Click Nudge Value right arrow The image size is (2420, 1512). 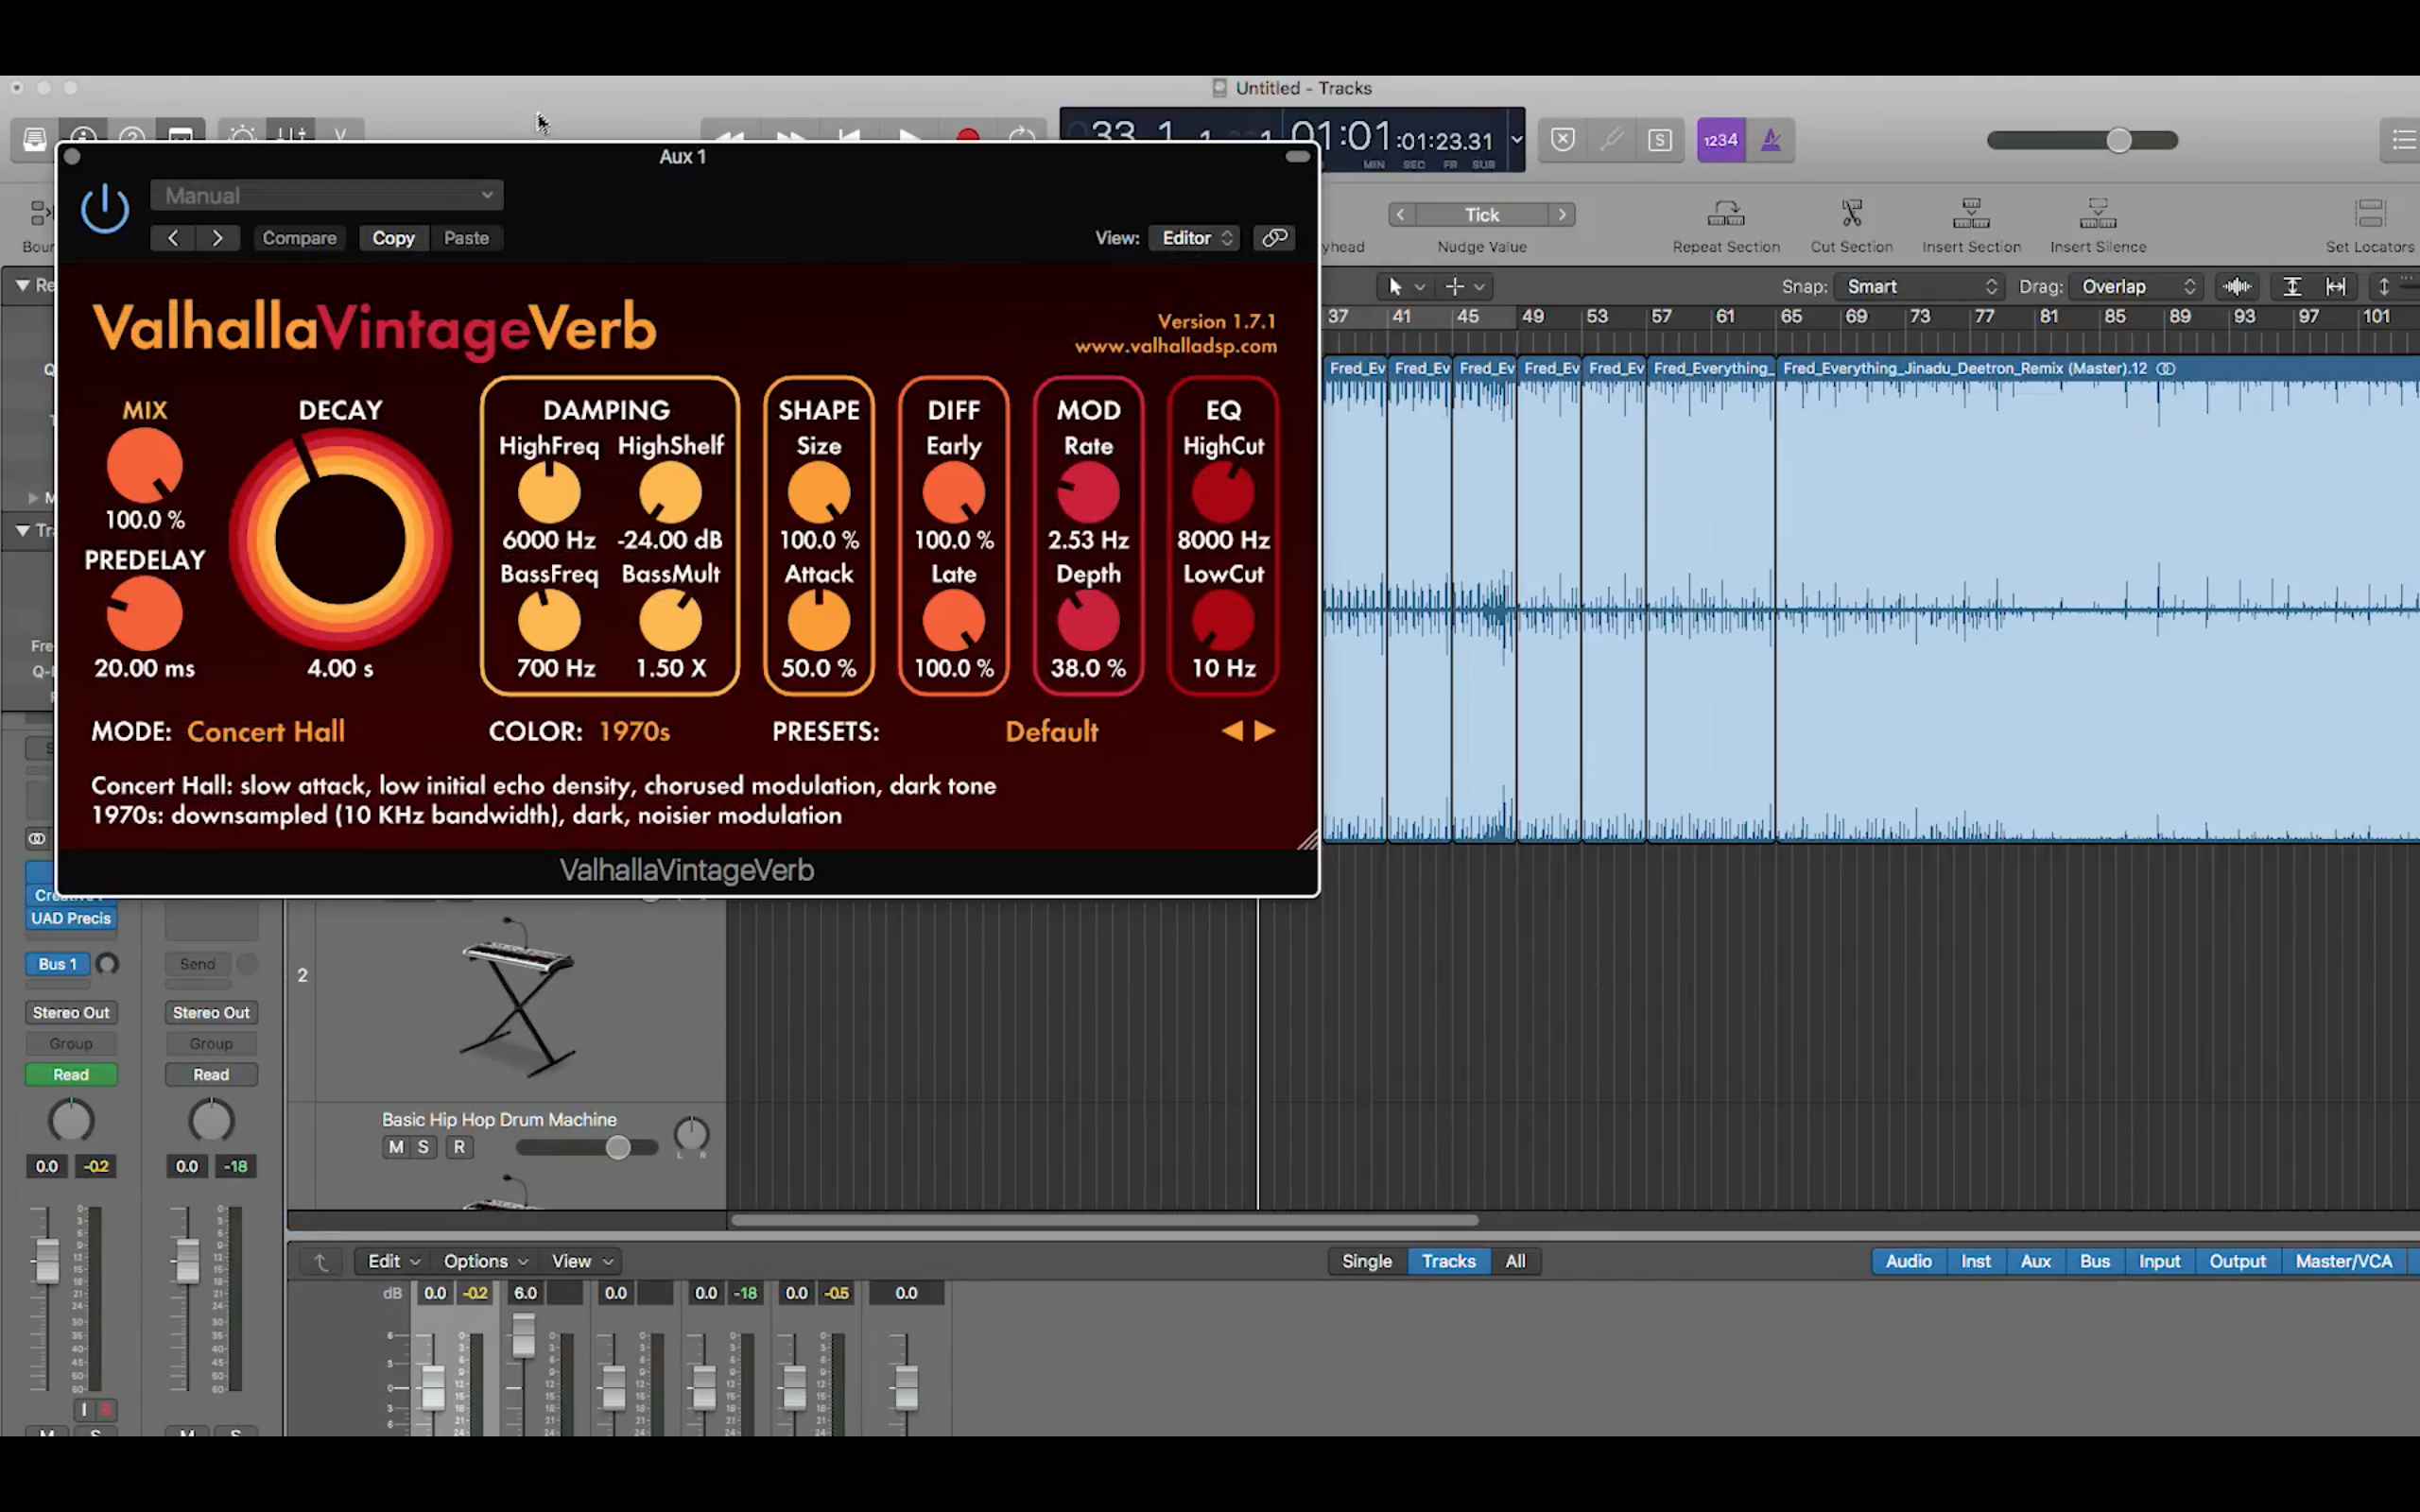pyautogui.click(x=1562, y=215)
